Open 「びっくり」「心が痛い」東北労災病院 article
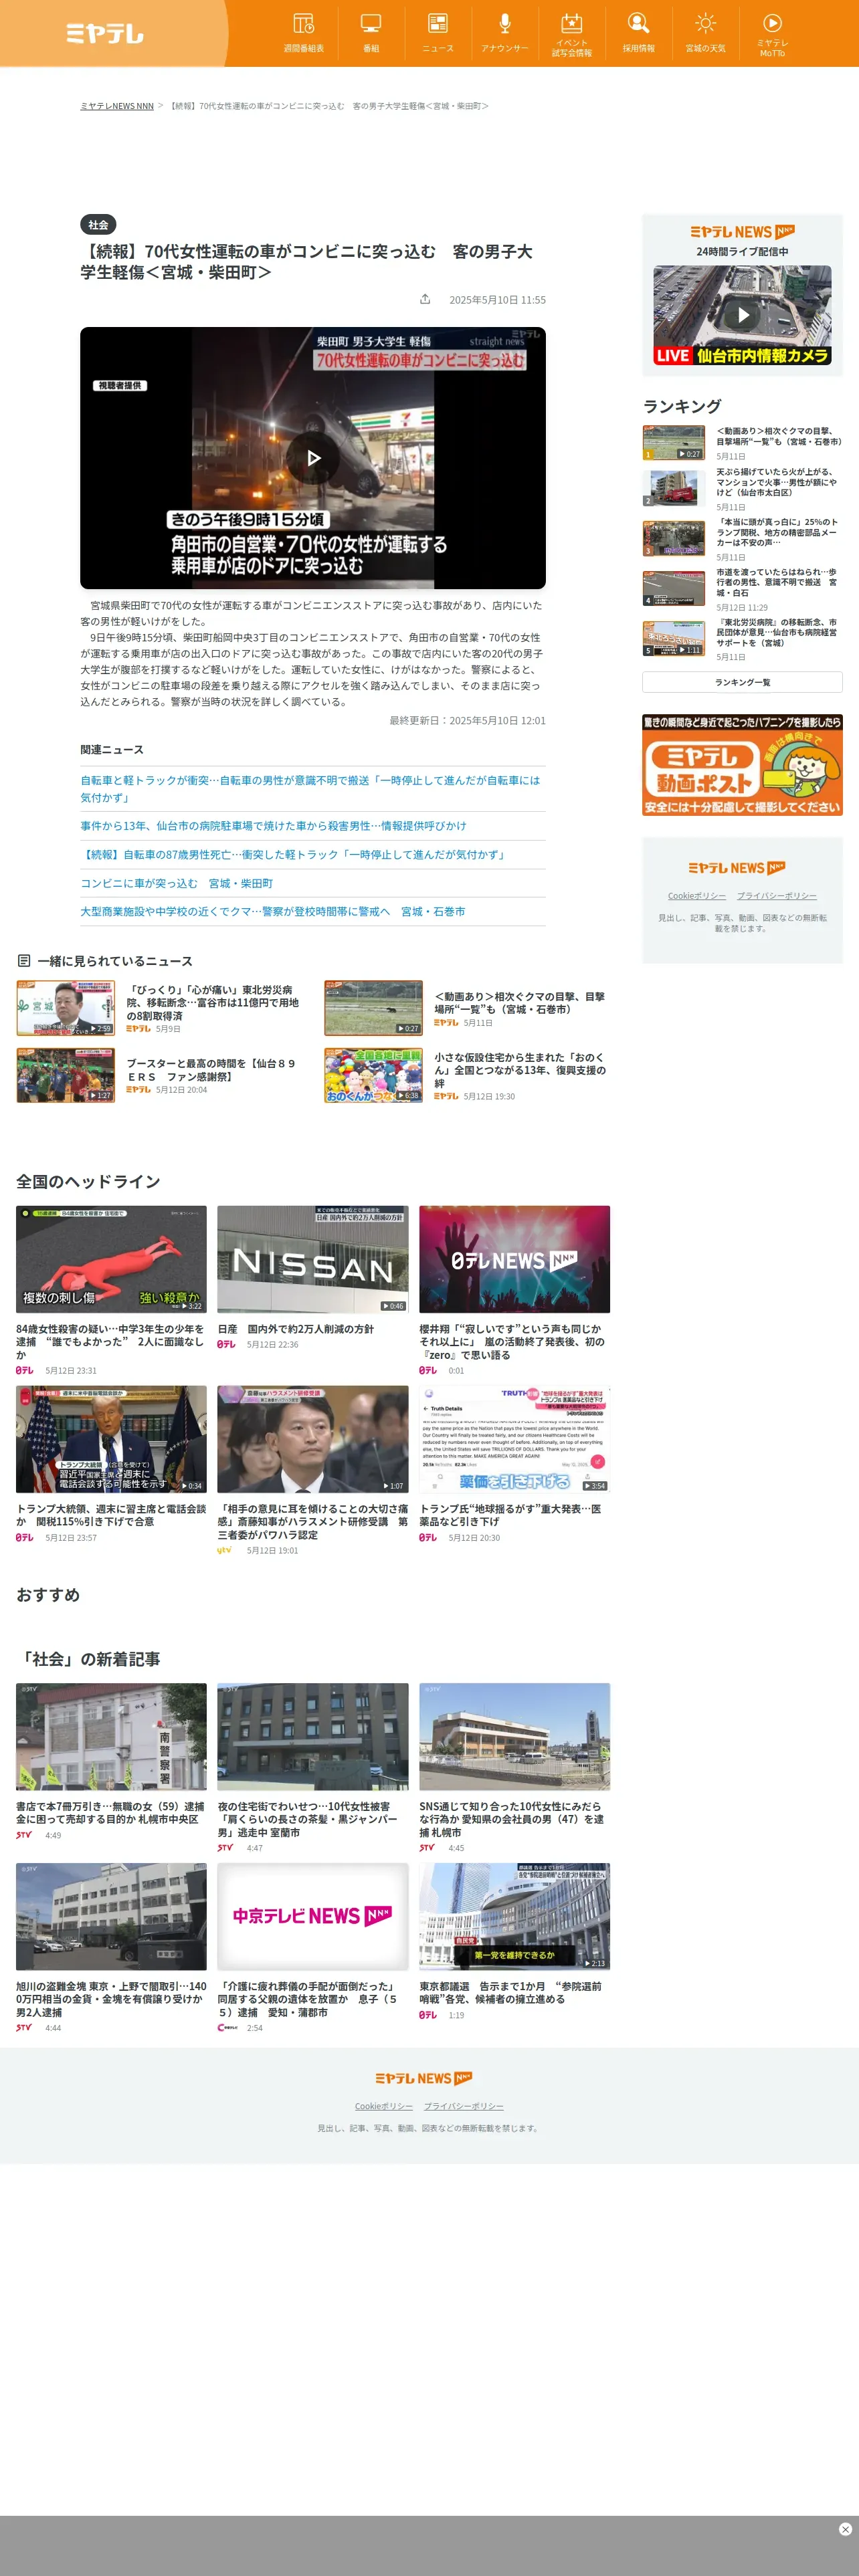Image resolution: width=859 pixels, height=2576 pixels. (x=212, y=1002)
